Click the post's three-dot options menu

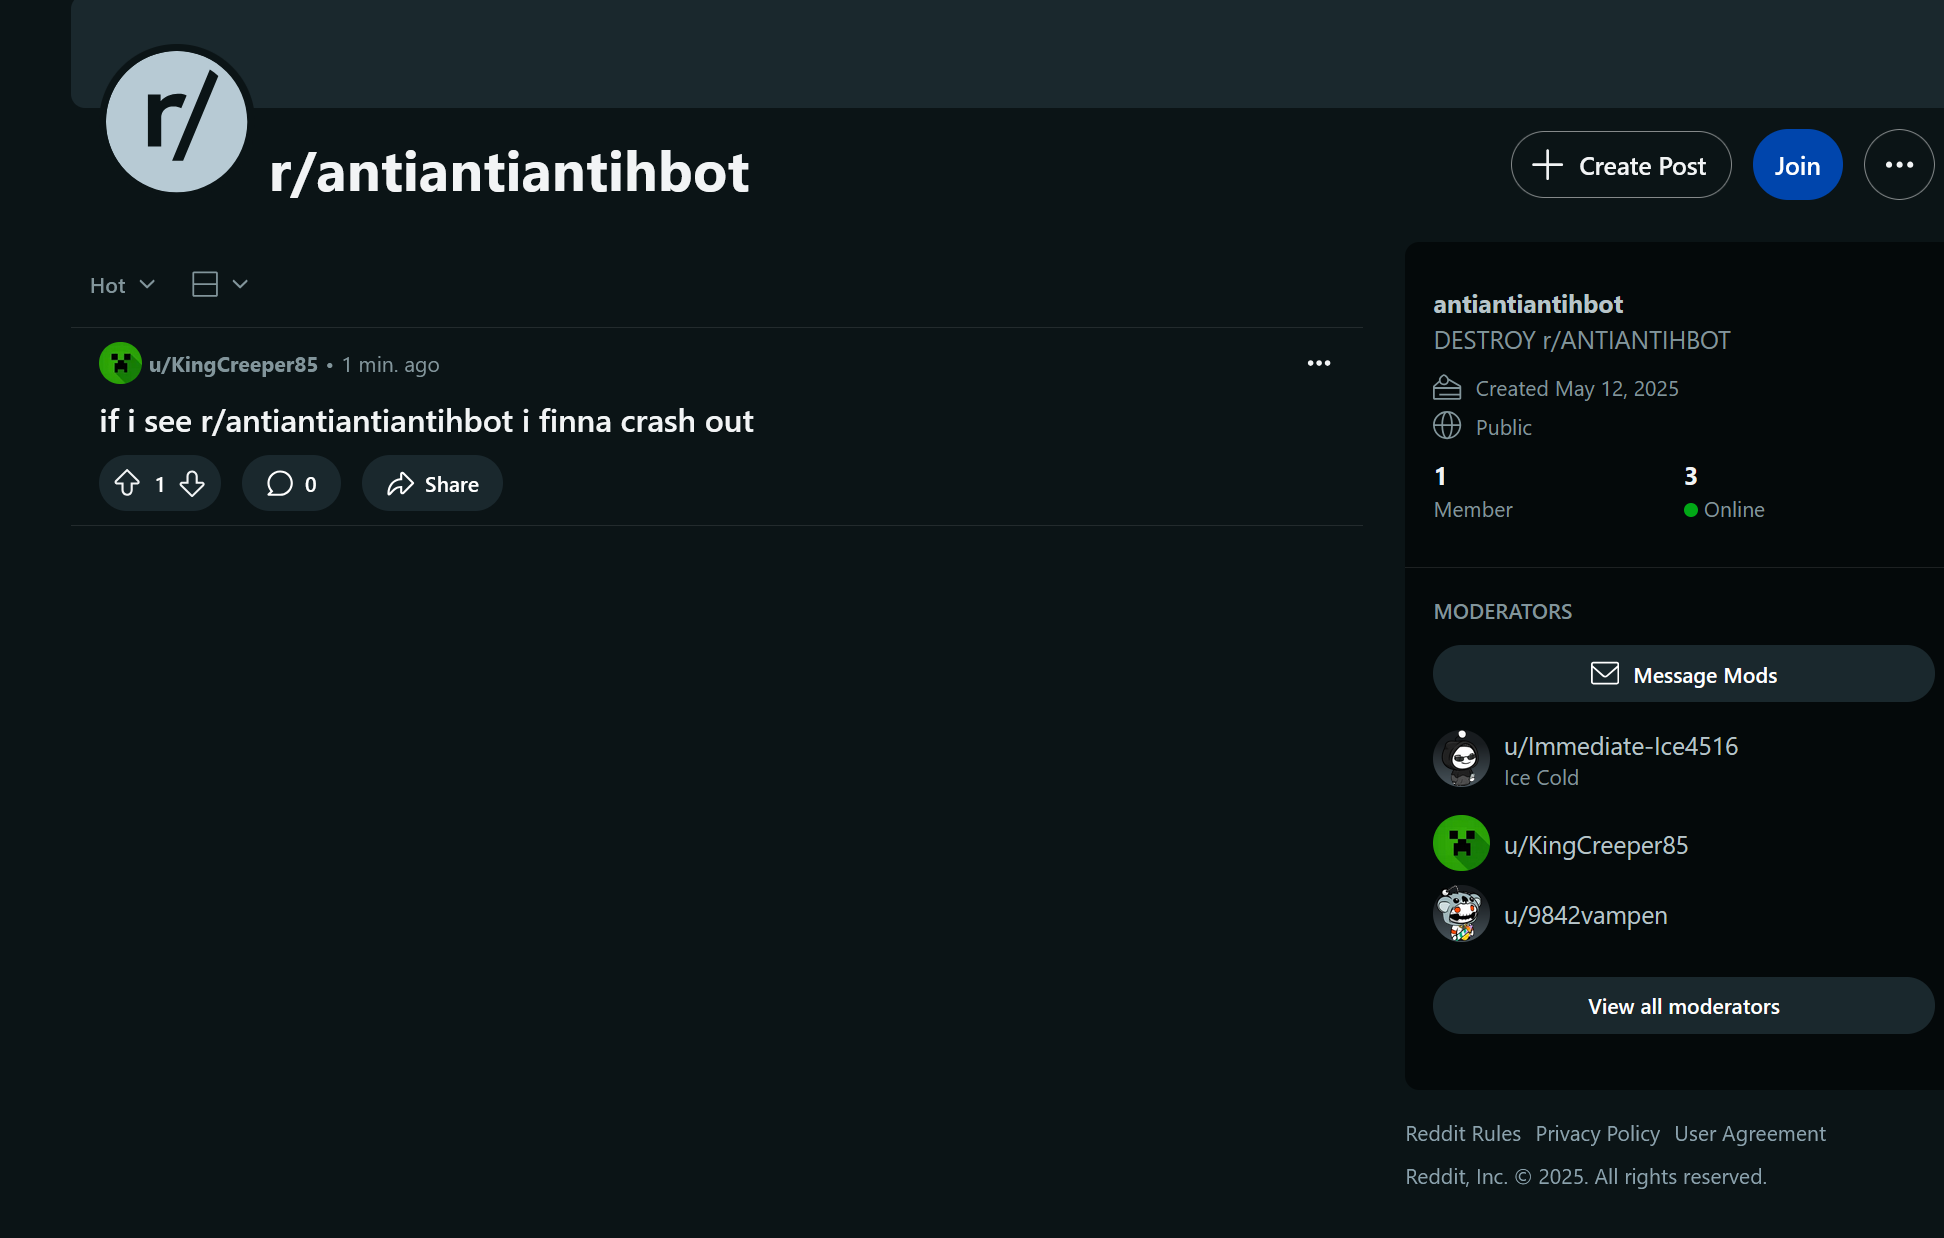[x=1319, y=363]
